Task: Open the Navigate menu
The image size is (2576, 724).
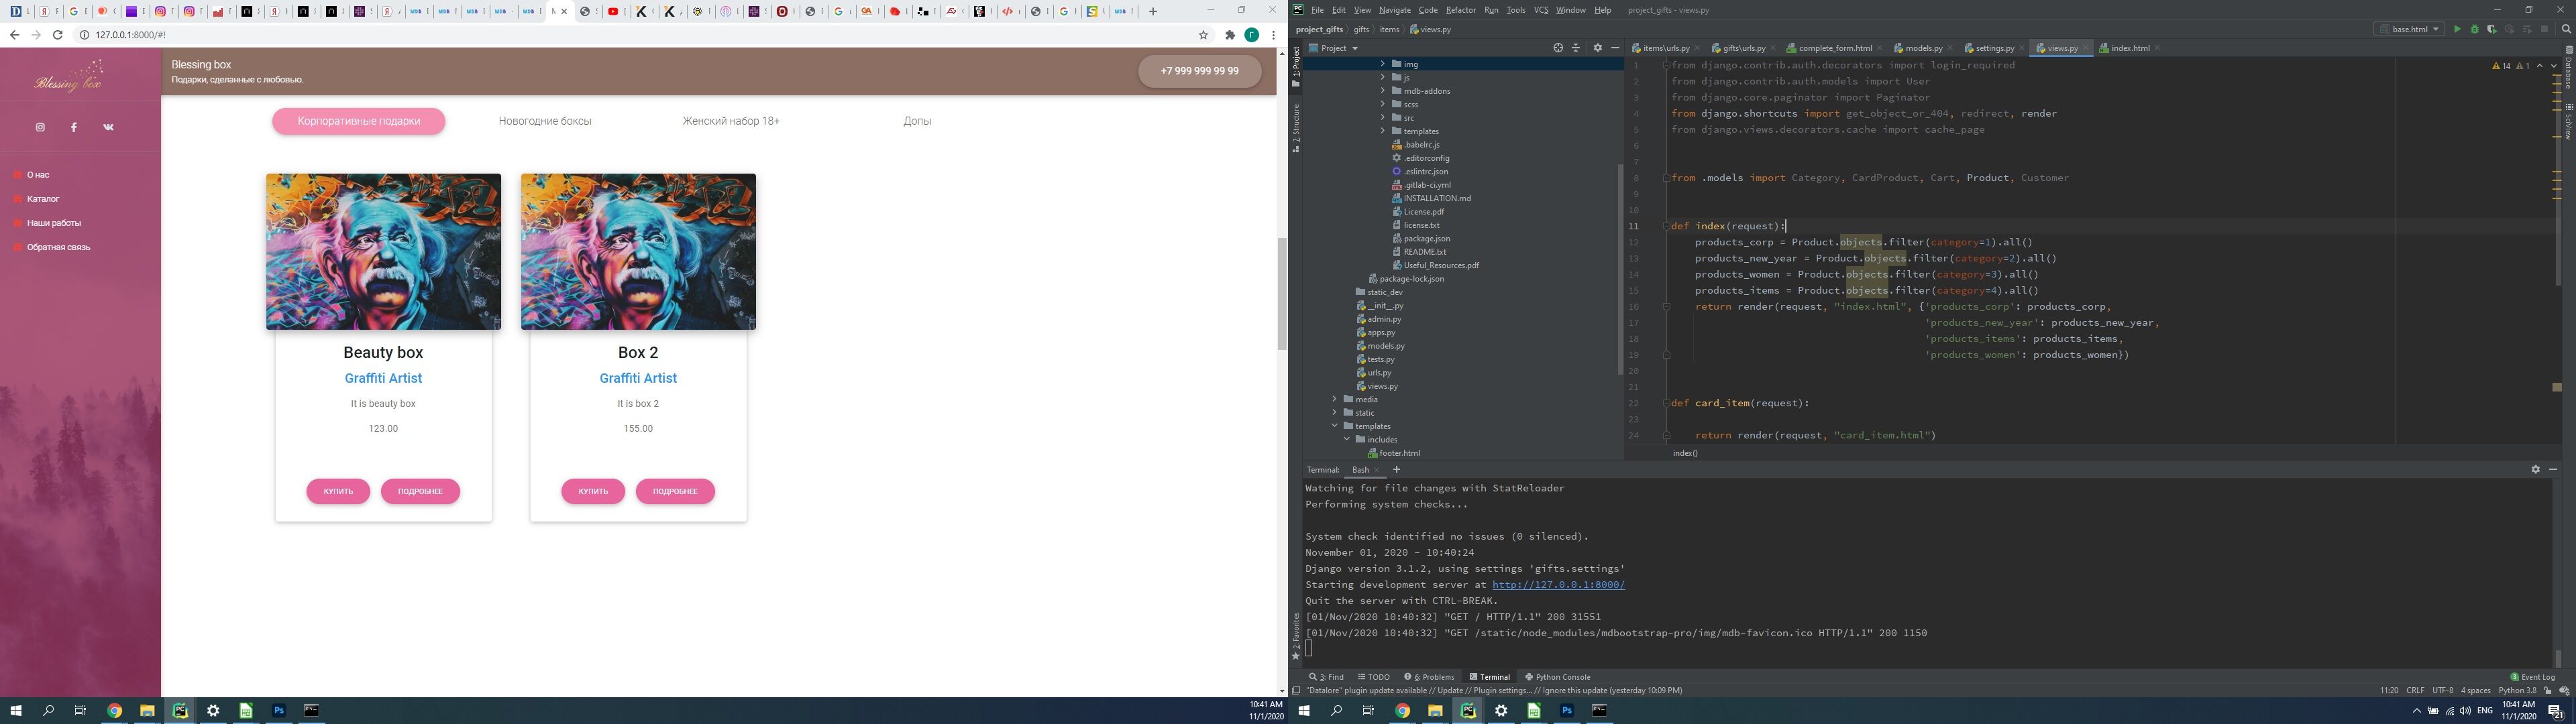Action: click(1394, 10)
